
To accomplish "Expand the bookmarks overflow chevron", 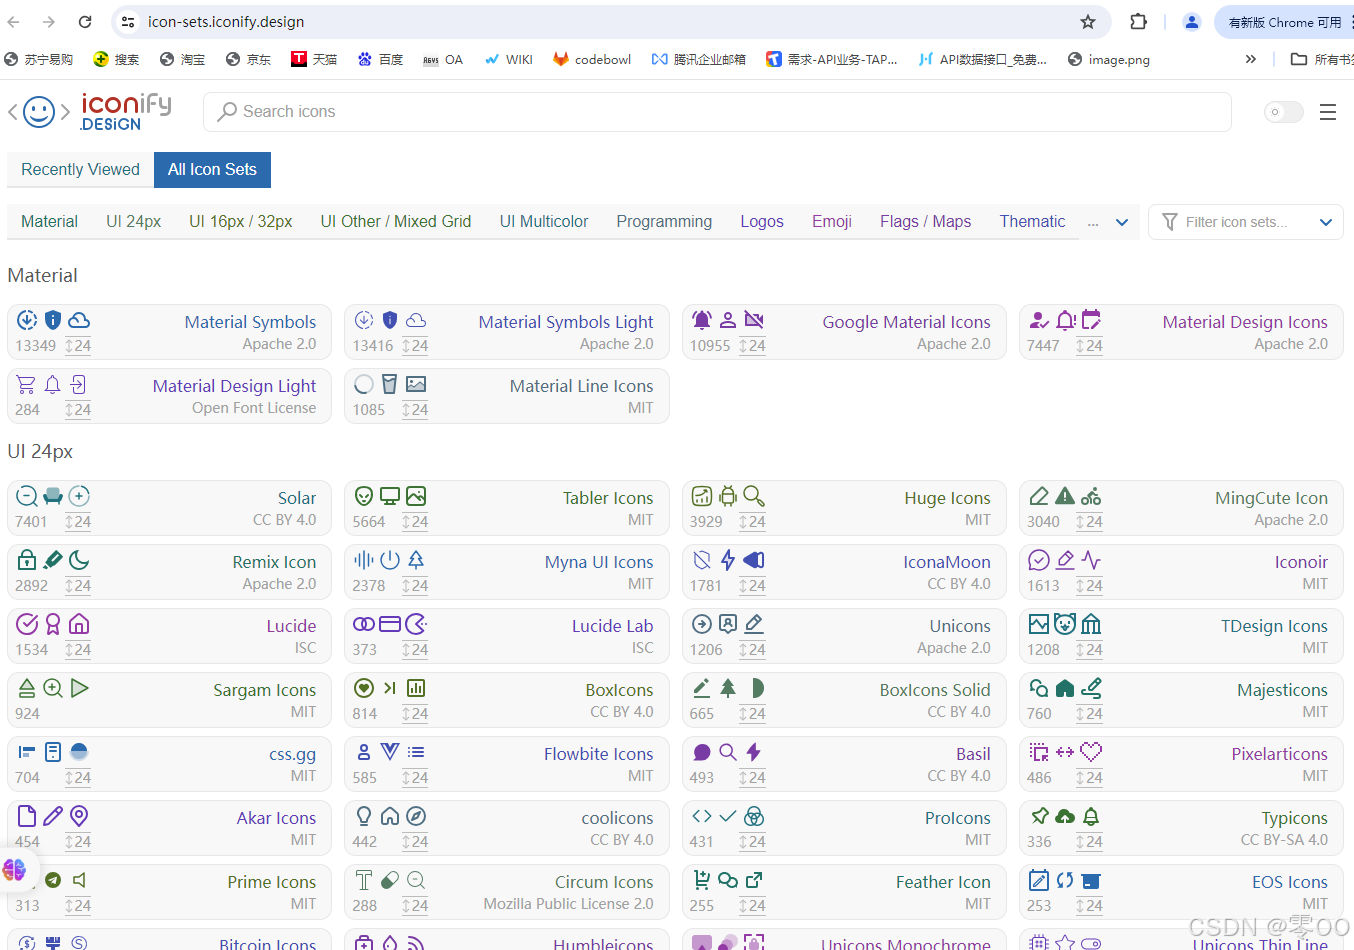I will [x=1250, y=59].
